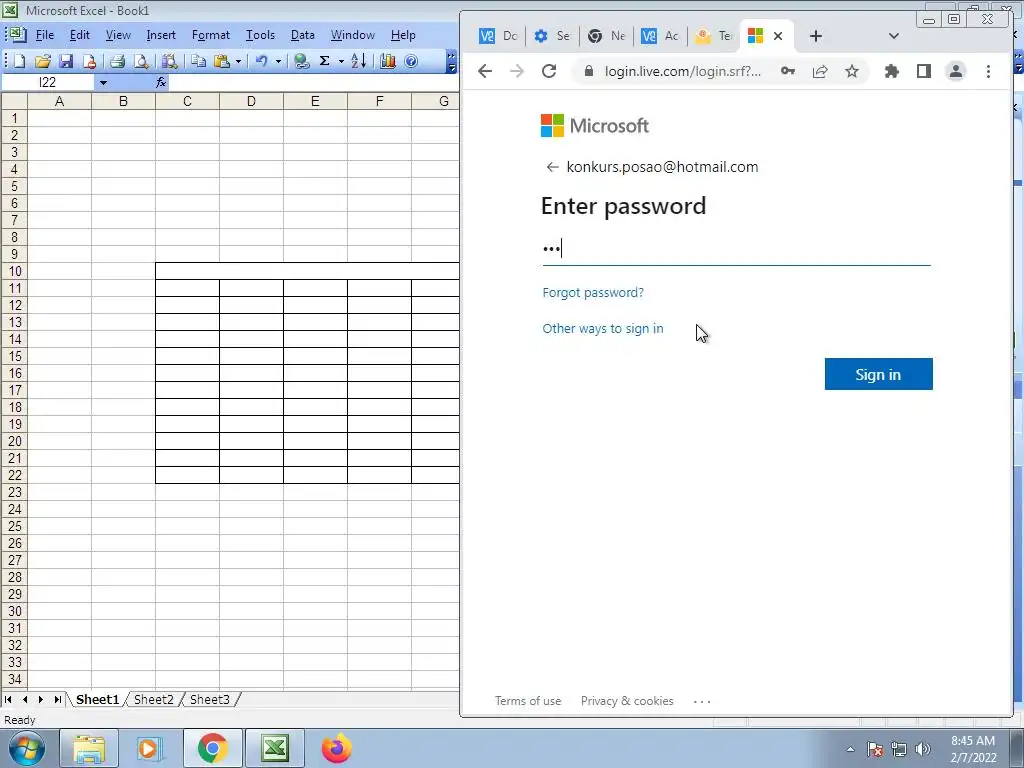Open a new Chrome tab with plus
1024x768 pixels.
(x=816, y=36)
